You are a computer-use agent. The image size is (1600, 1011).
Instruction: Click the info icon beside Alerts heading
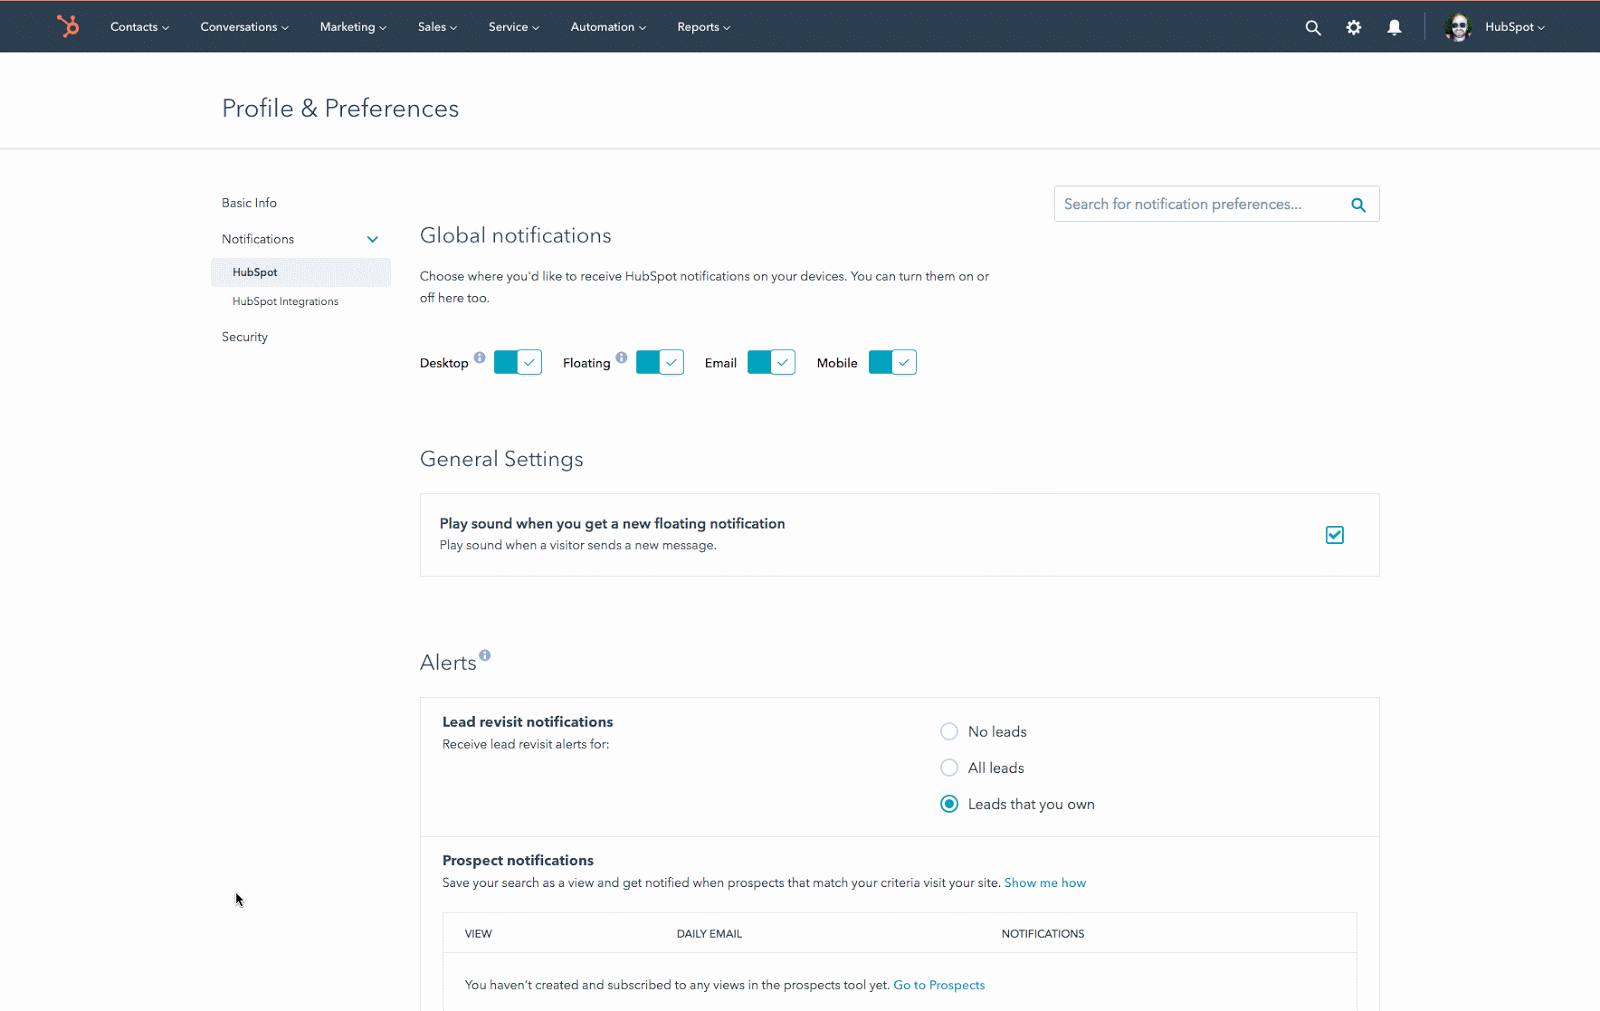(485, 655)
